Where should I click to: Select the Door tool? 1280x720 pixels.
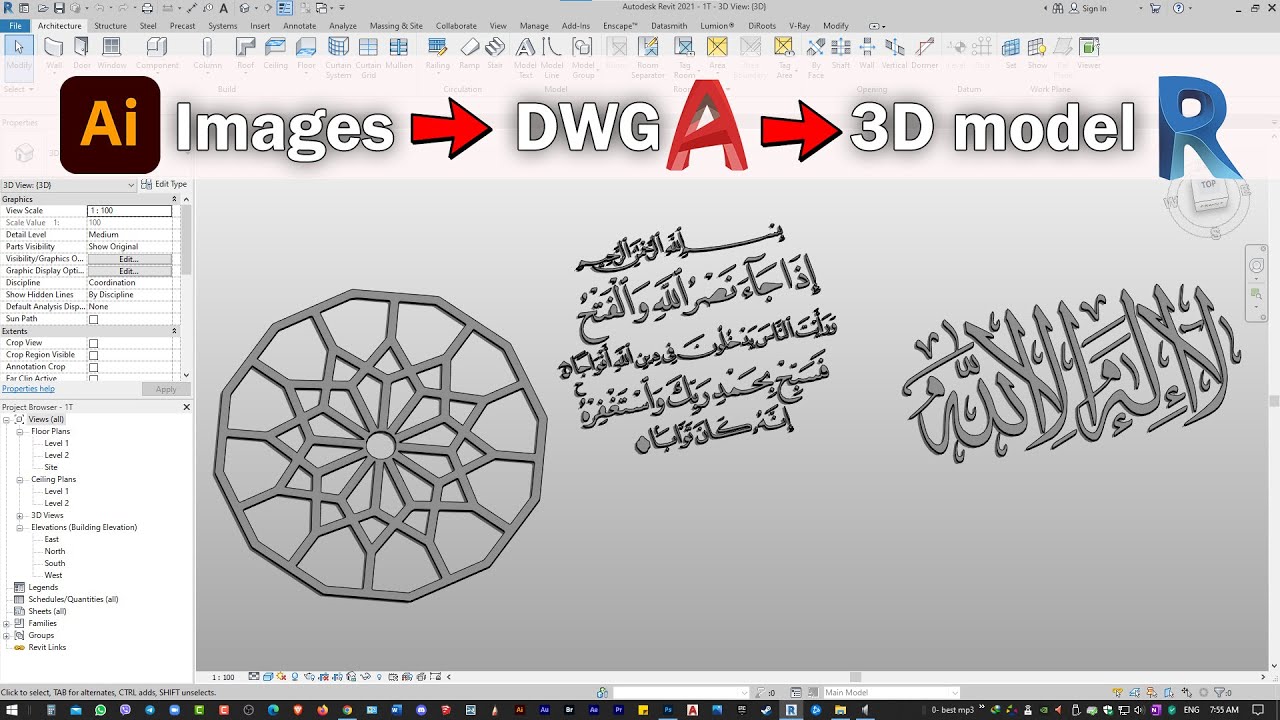(81, 53)
